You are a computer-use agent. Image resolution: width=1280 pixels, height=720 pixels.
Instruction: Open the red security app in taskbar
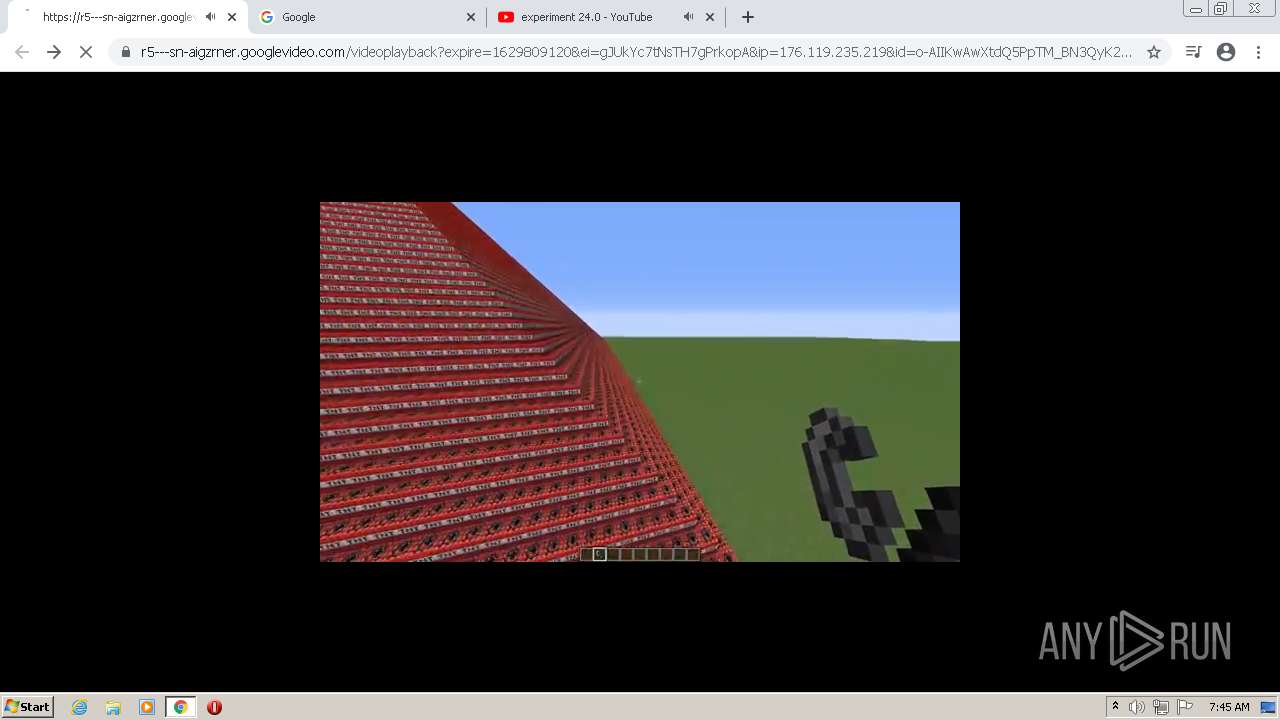[214, 707]
